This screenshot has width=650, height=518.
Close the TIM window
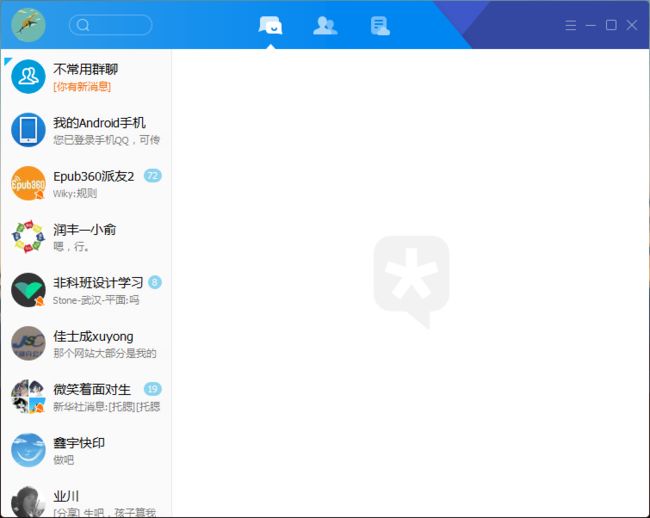click(x=632, y=25)
